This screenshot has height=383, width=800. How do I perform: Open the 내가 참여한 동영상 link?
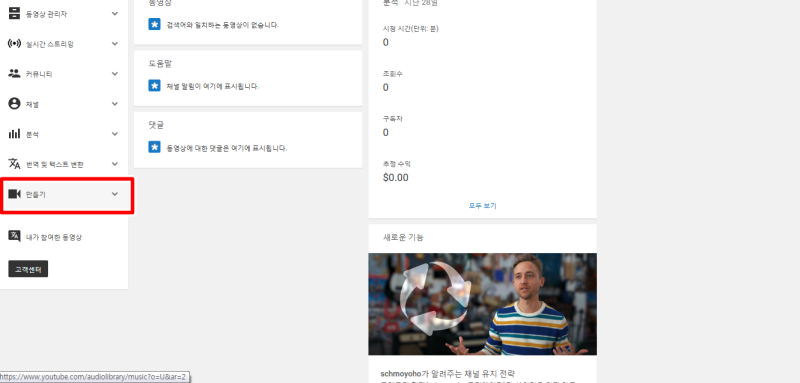(54, 237)
